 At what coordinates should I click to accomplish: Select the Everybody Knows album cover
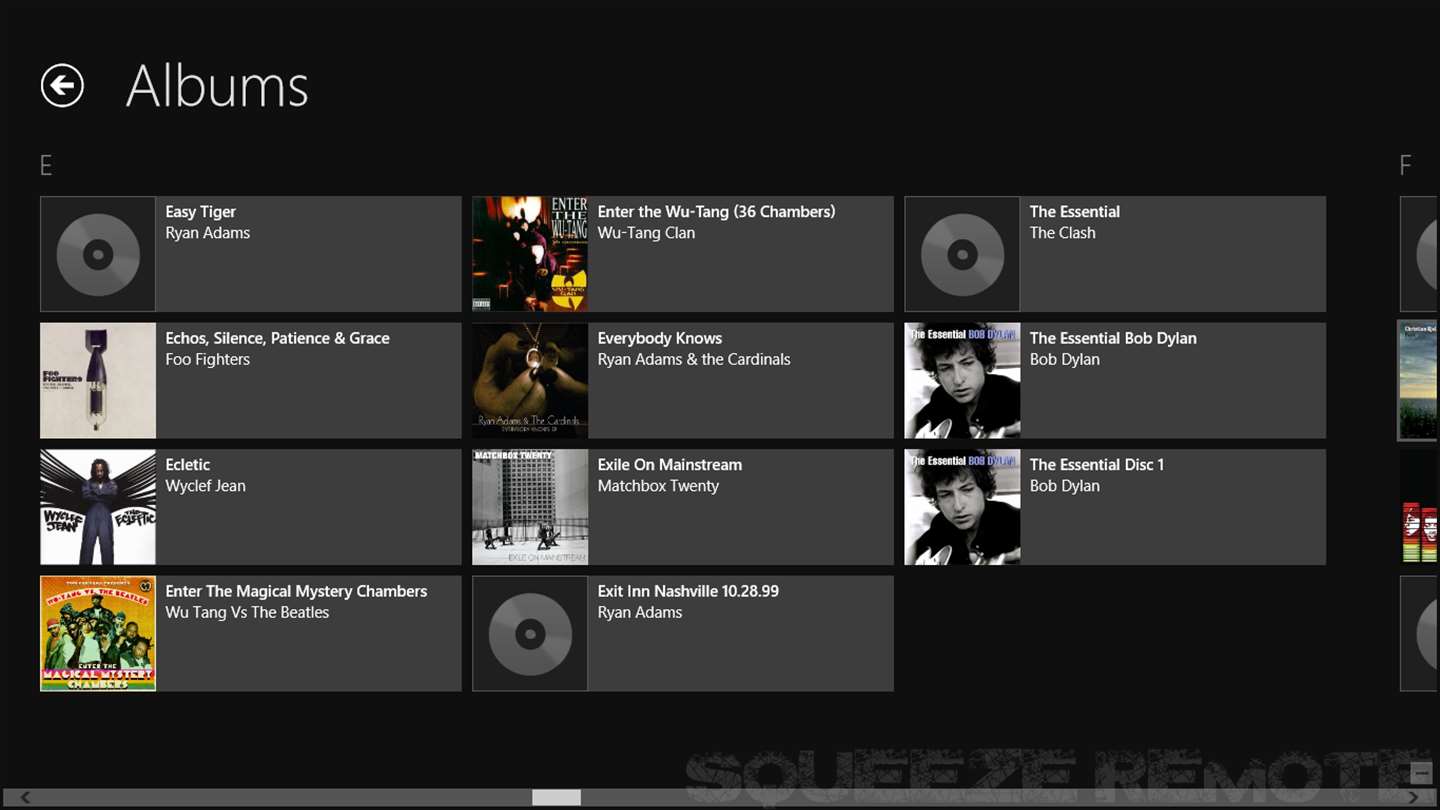tap(530, 380)
